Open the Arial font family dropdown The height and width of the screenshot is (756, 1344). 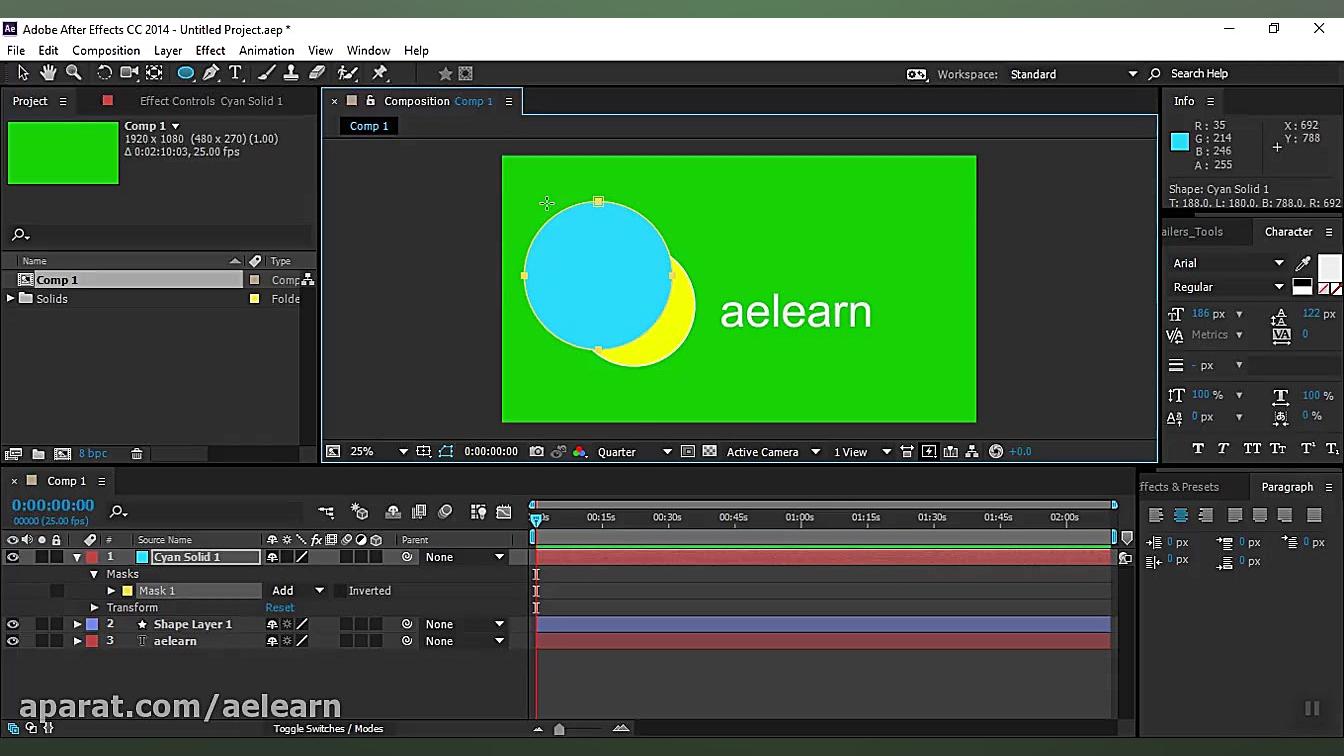pos(1228,263)
